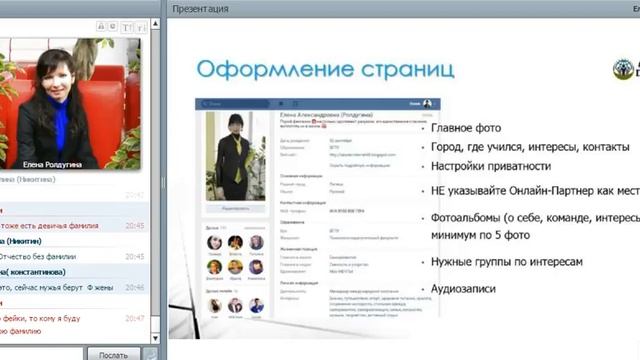Click the chat scroll down arrow
This screenshot has height=360, width=640.
(x=156, y=338)
